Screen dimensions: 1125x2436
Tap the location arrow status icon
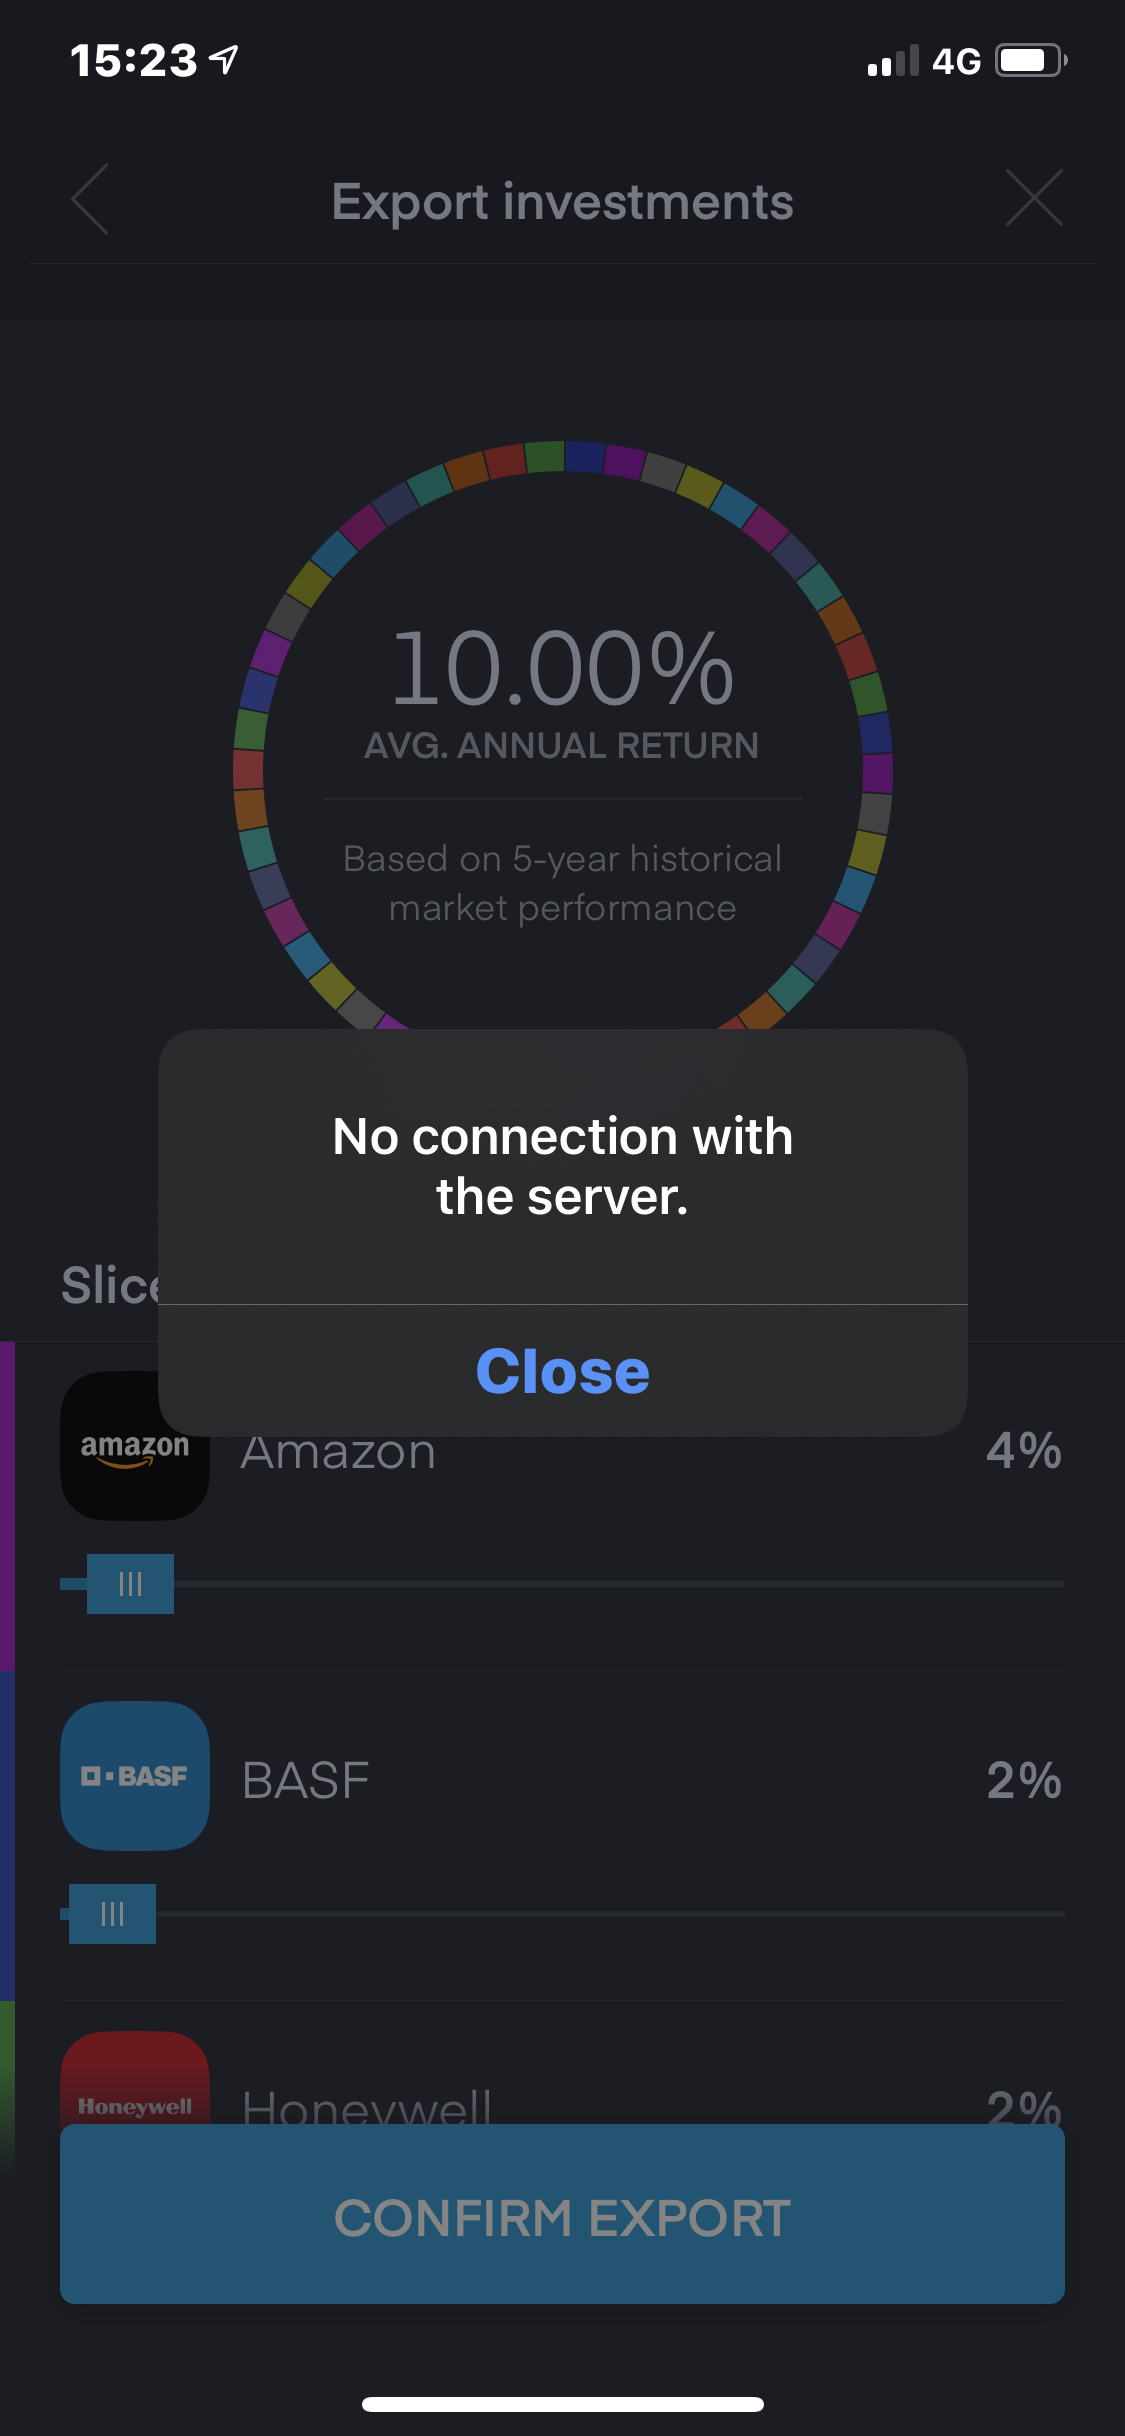point(224,60)
